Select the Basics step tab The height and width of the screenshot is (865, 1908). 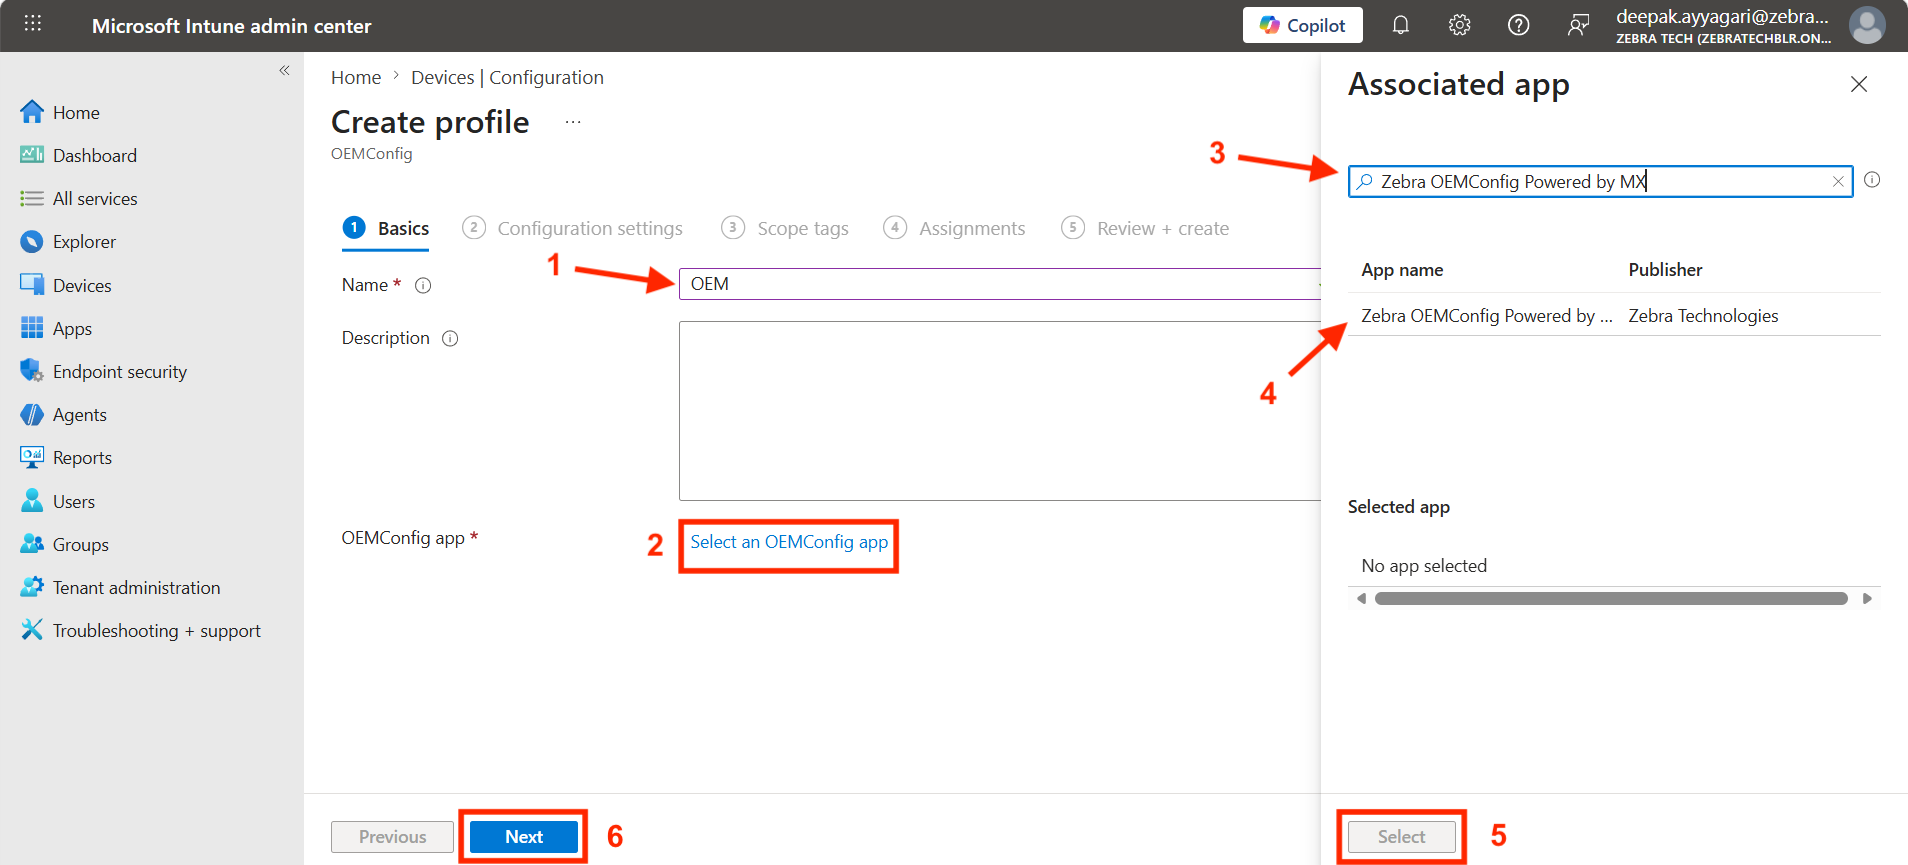386,228
